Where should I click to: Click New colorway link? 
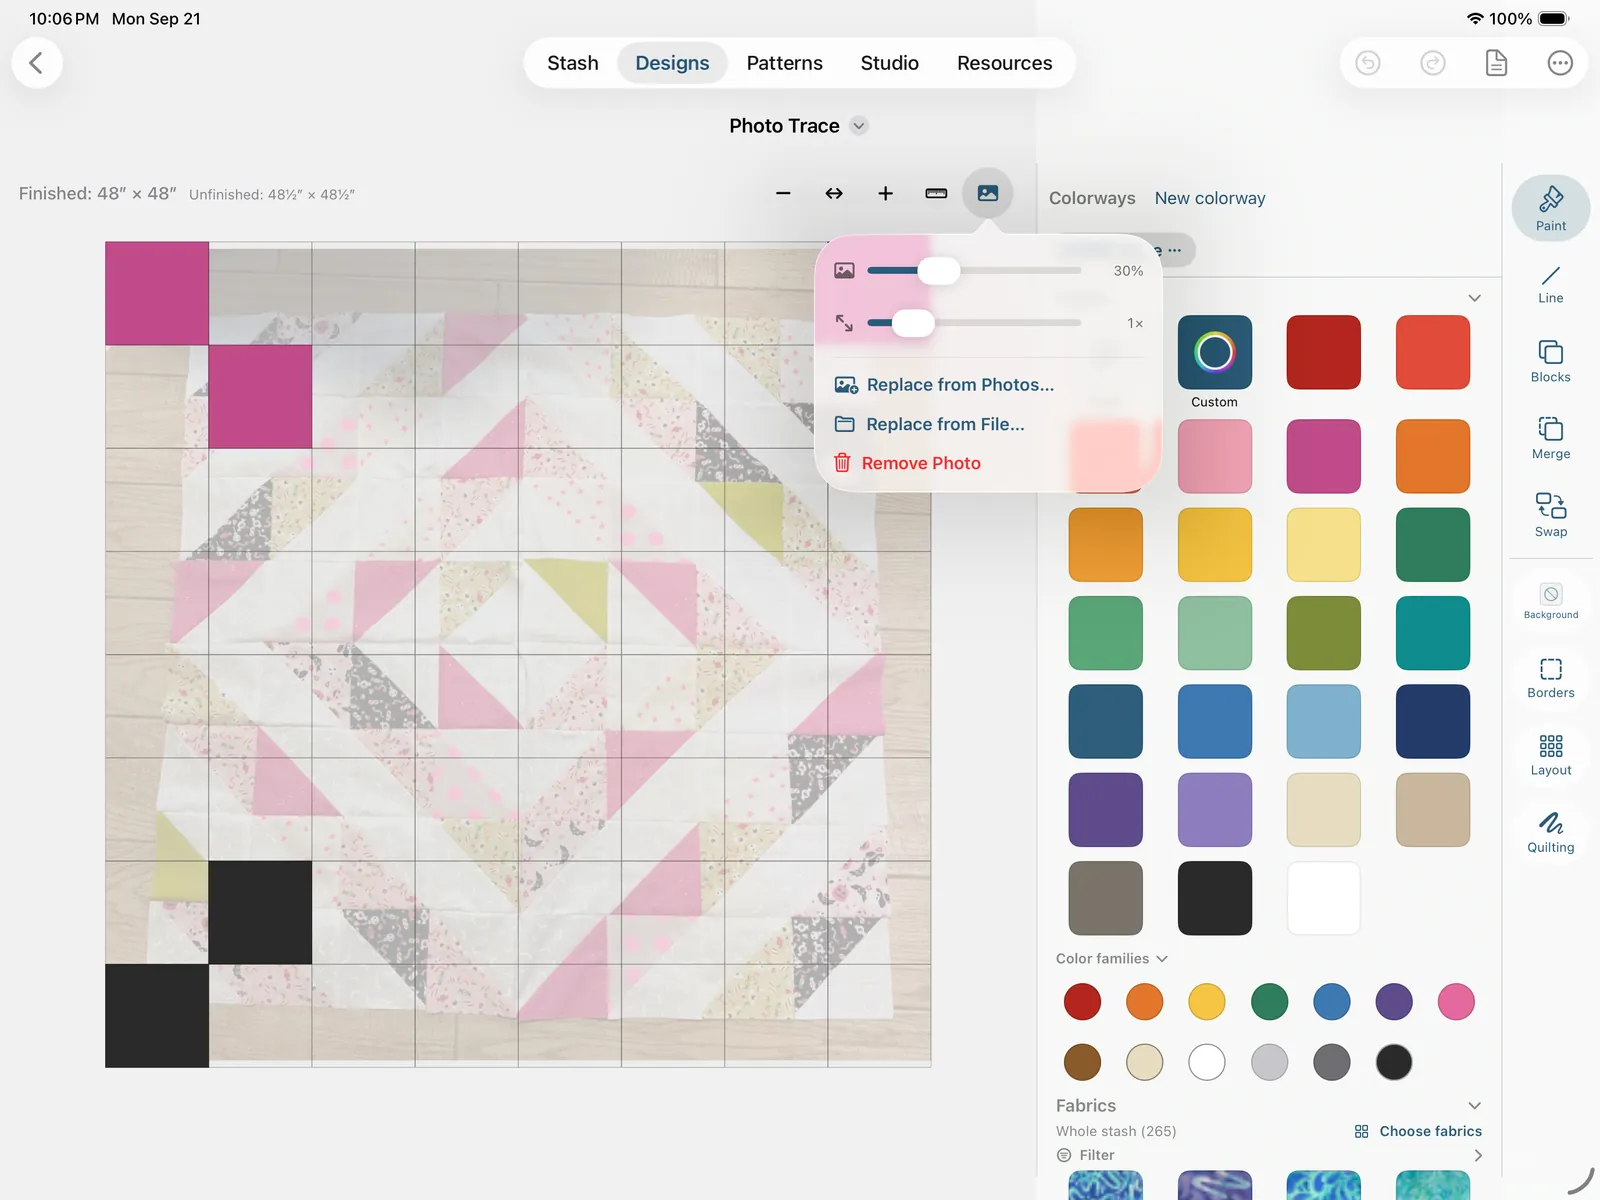click(1210, 198)
